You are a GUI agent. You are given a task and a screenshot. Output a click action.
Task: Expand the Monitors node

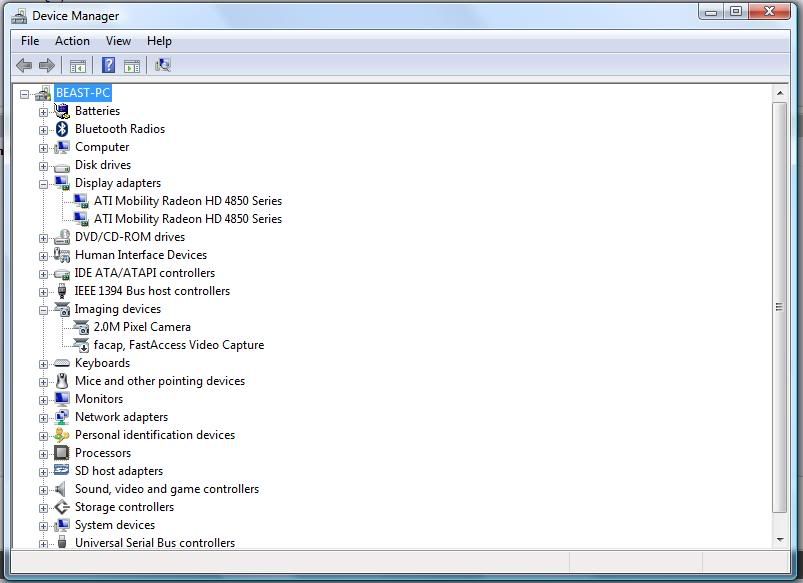point(44,400)
